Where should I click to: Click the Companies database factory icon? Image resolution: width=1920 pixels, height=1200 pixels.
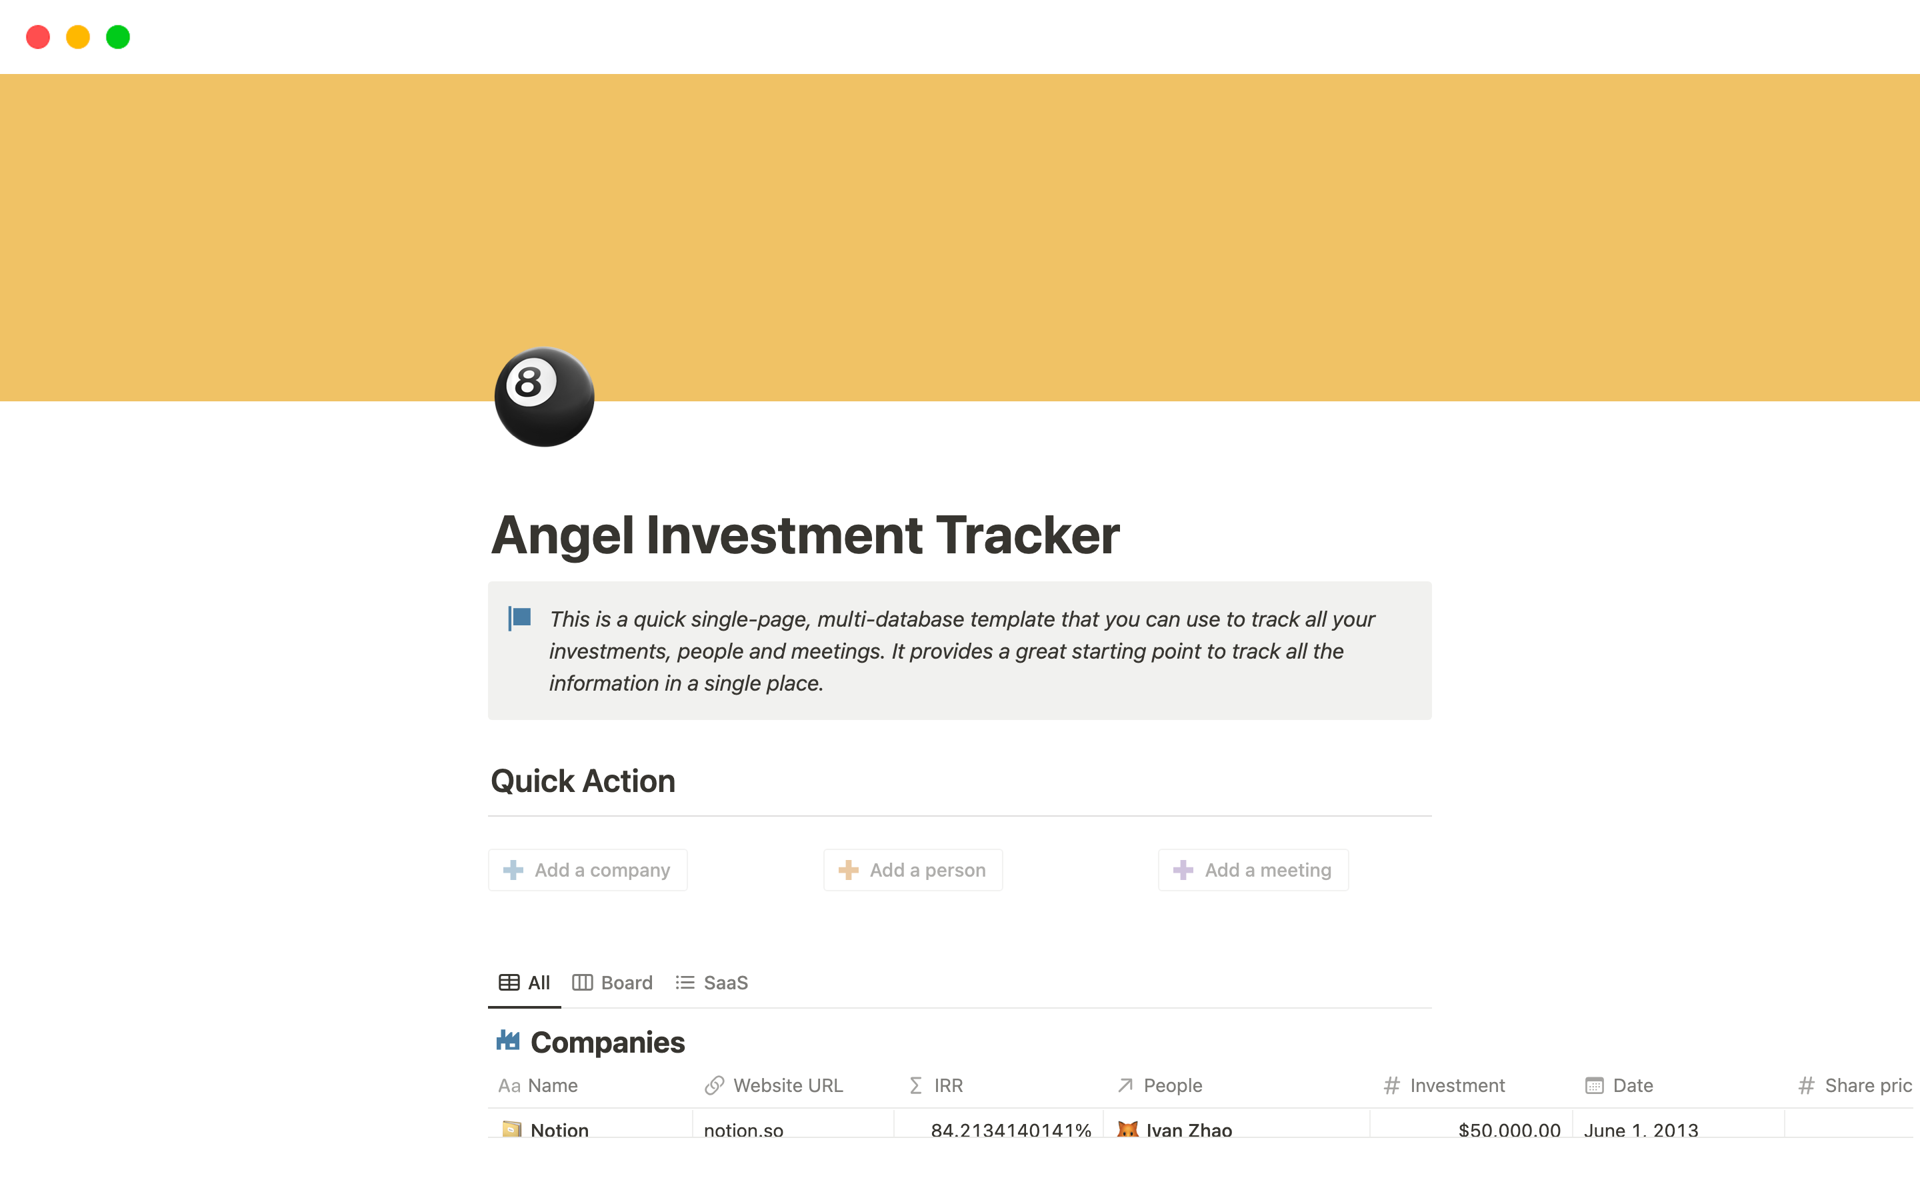508,1041
